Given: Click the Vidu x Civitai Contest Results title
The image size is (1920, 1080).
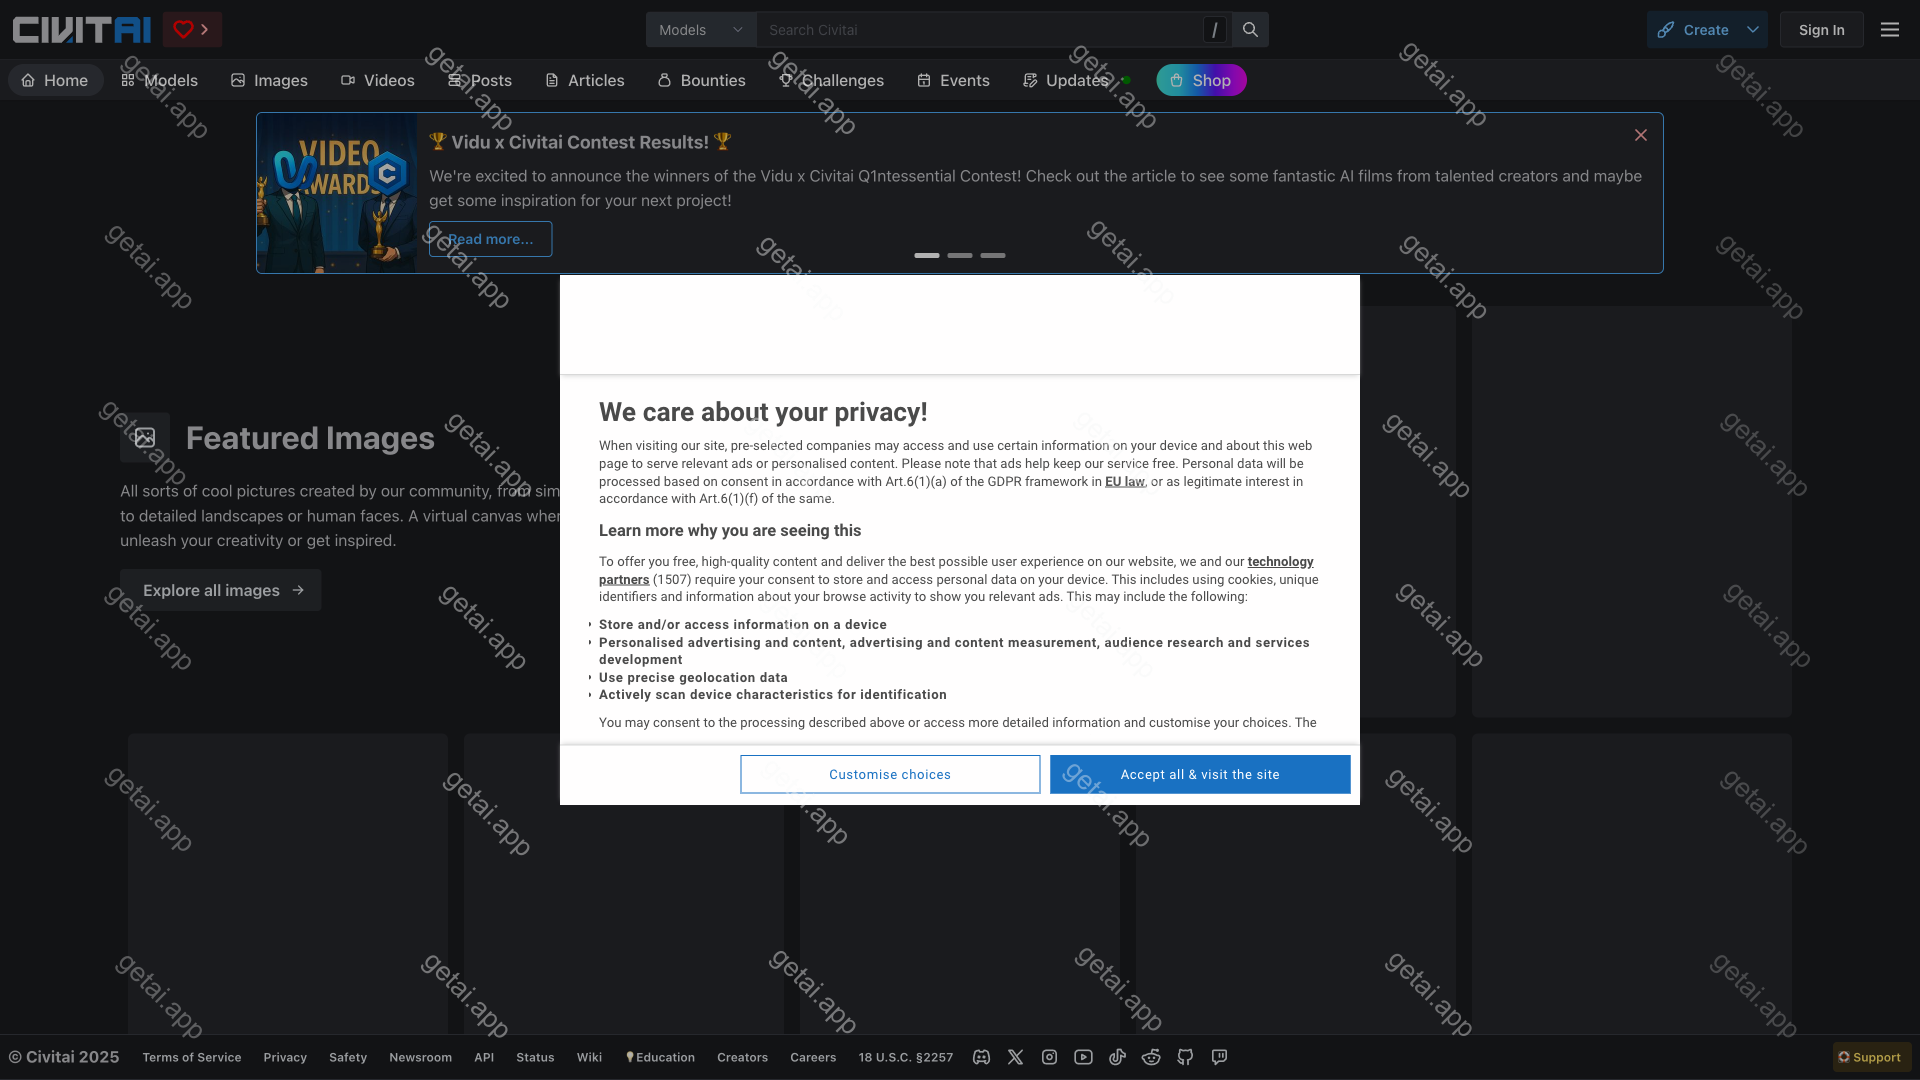Looking at the screenshot, I should pos(580,142).
